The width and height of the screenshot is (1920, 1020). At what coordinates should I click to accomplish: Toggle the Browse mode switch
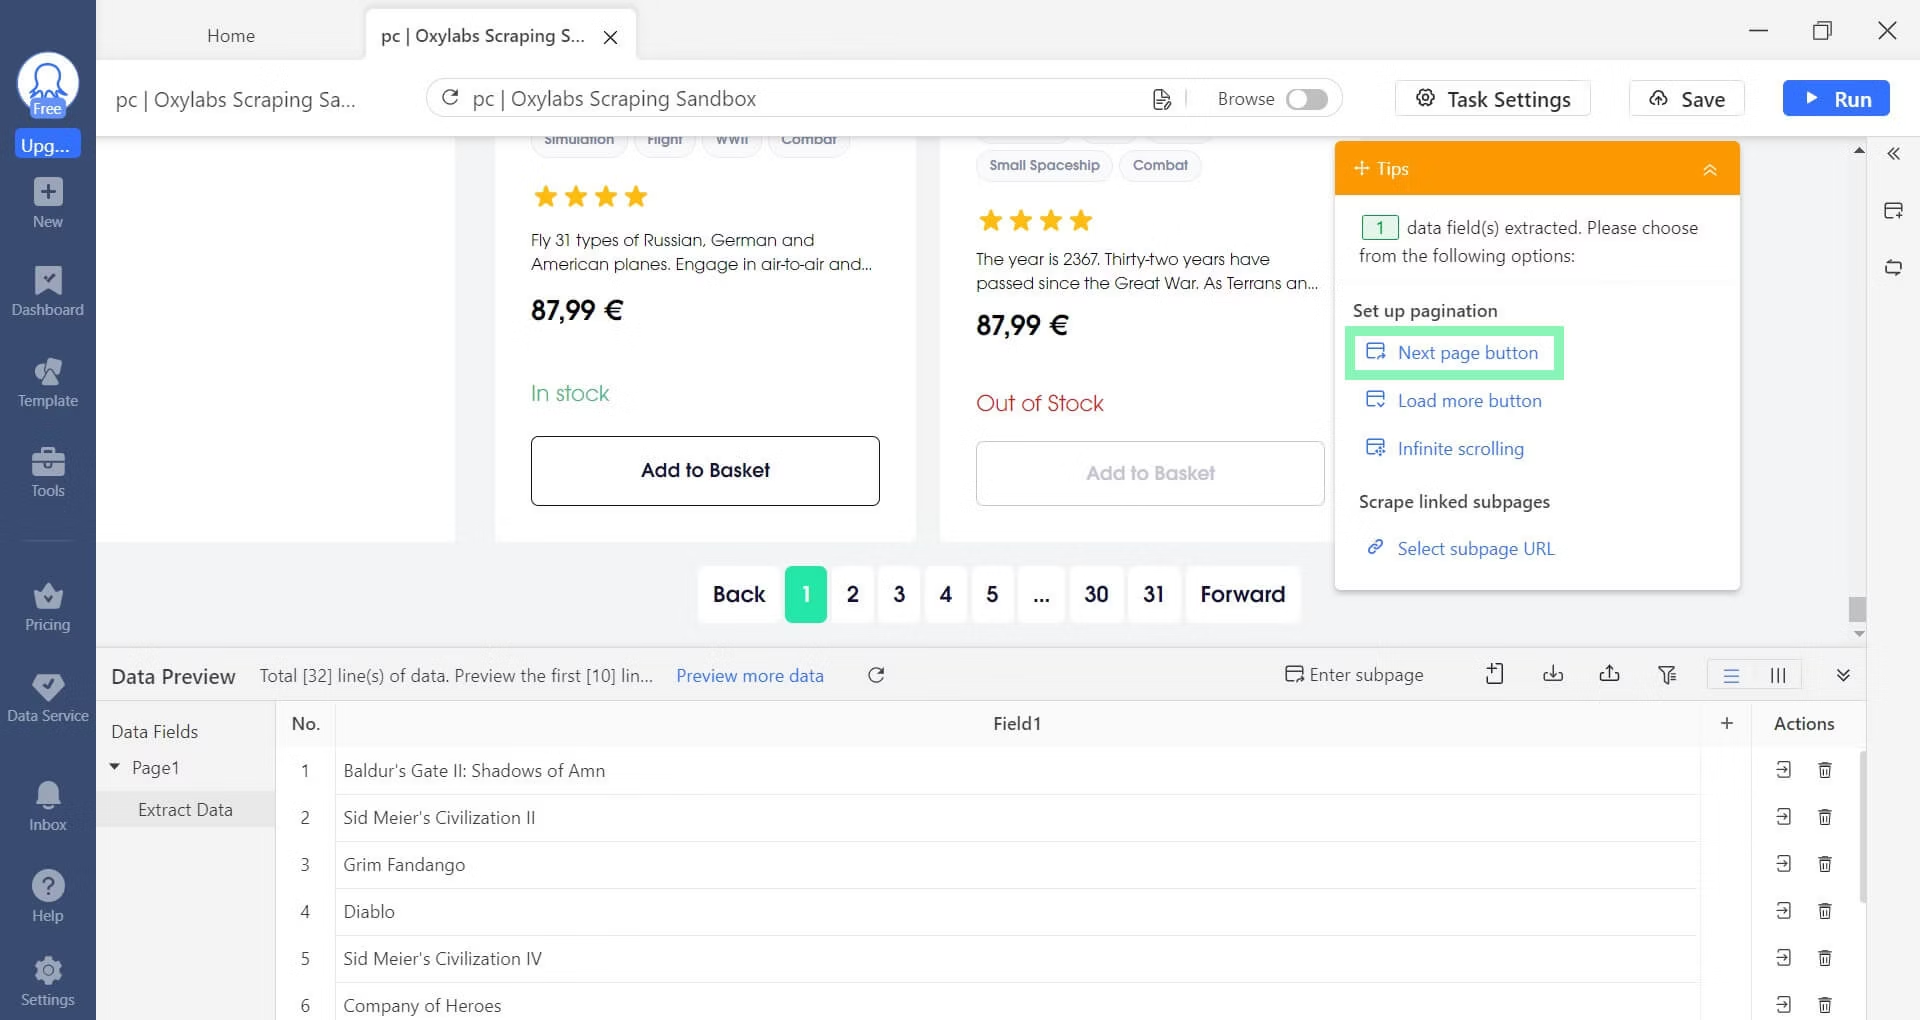tap(1306, 99)
